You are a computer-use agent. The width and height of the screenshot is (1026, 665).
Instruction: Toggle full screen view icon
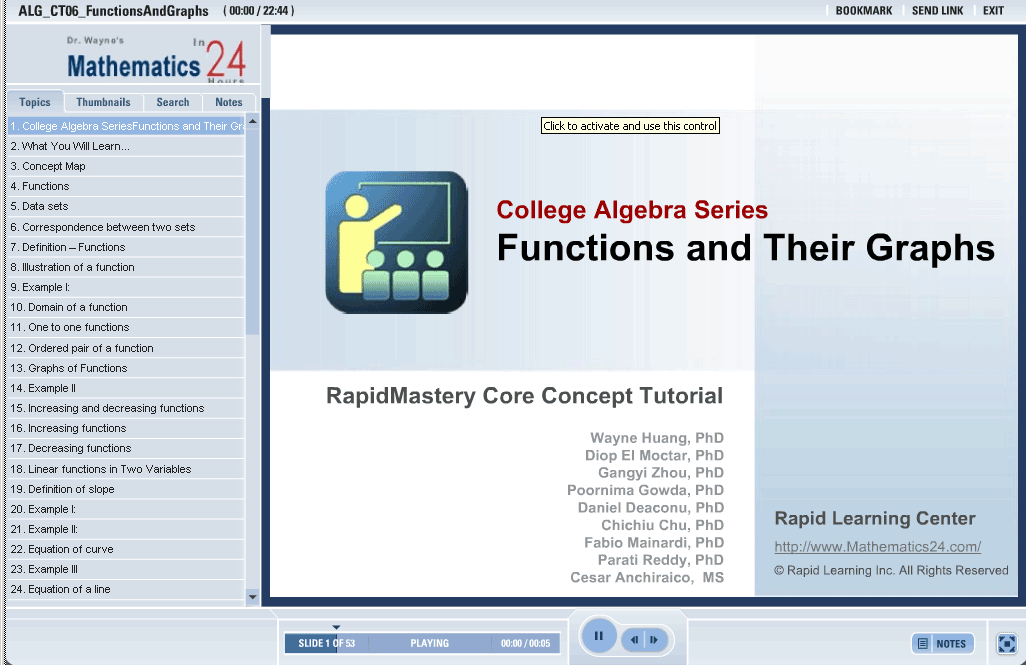[1007, 643]
